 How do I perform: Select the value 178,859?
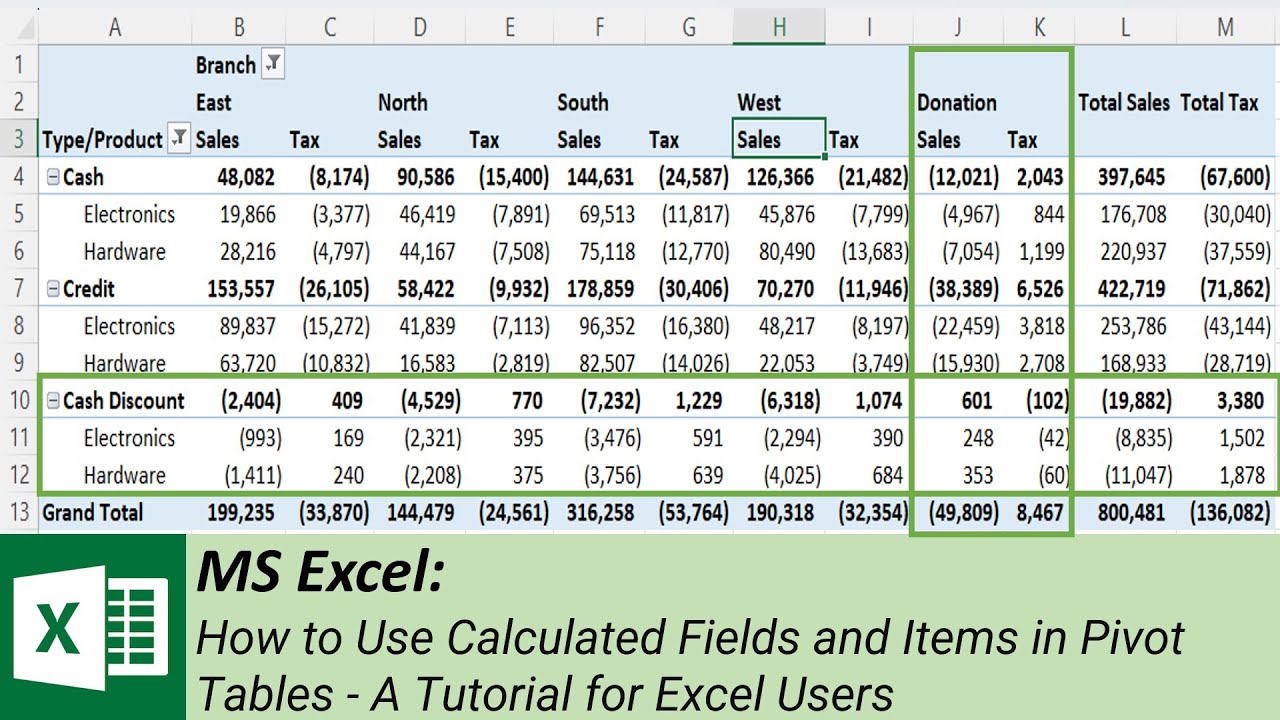pyautogui.click(x=600, y=290)
